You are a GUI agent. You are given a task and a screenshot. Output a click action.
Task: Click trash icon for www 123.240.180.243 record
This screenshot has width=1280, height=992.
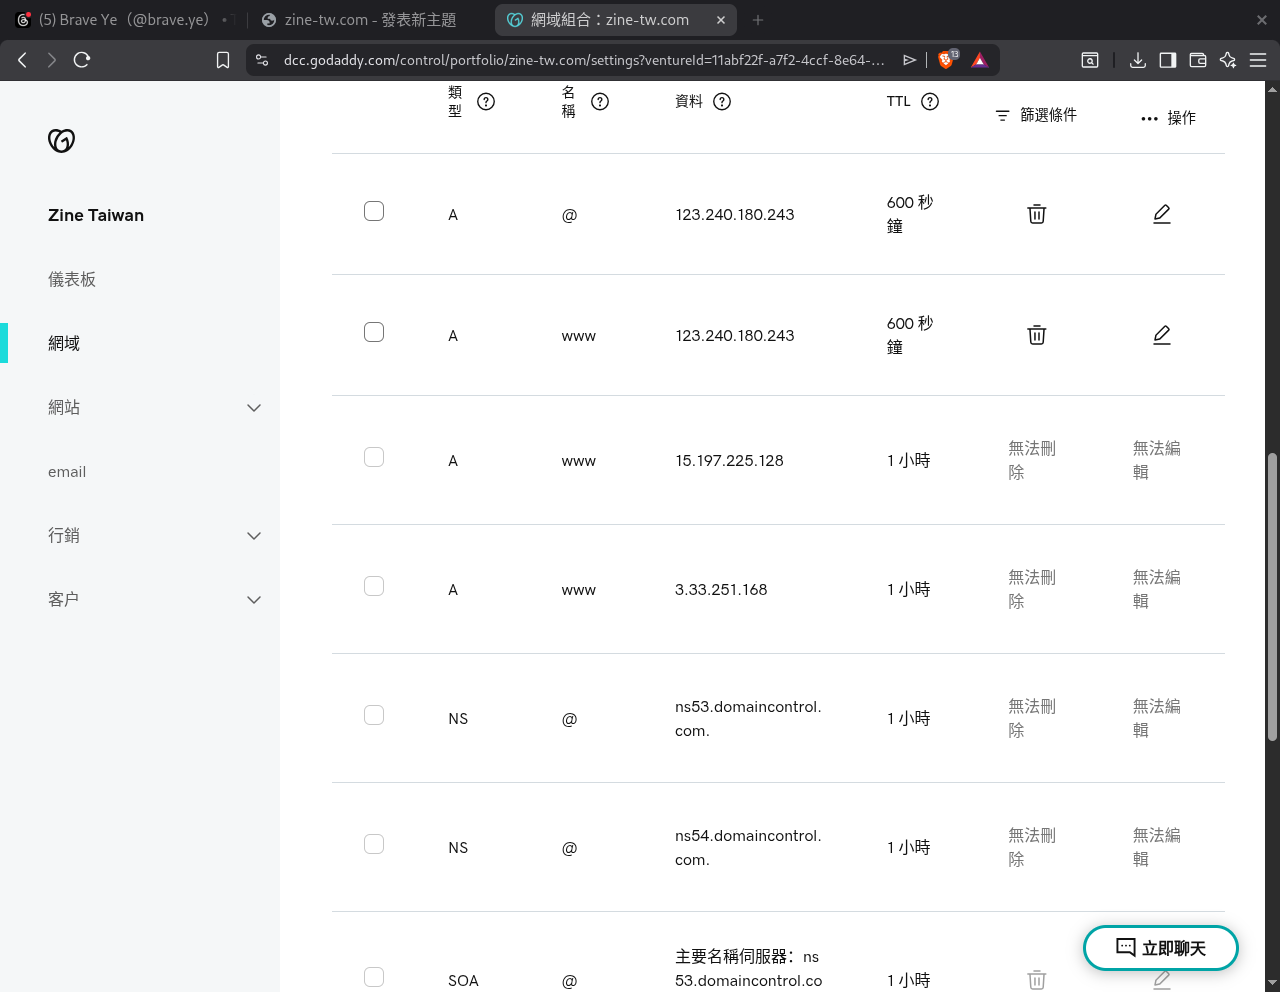1036,335
